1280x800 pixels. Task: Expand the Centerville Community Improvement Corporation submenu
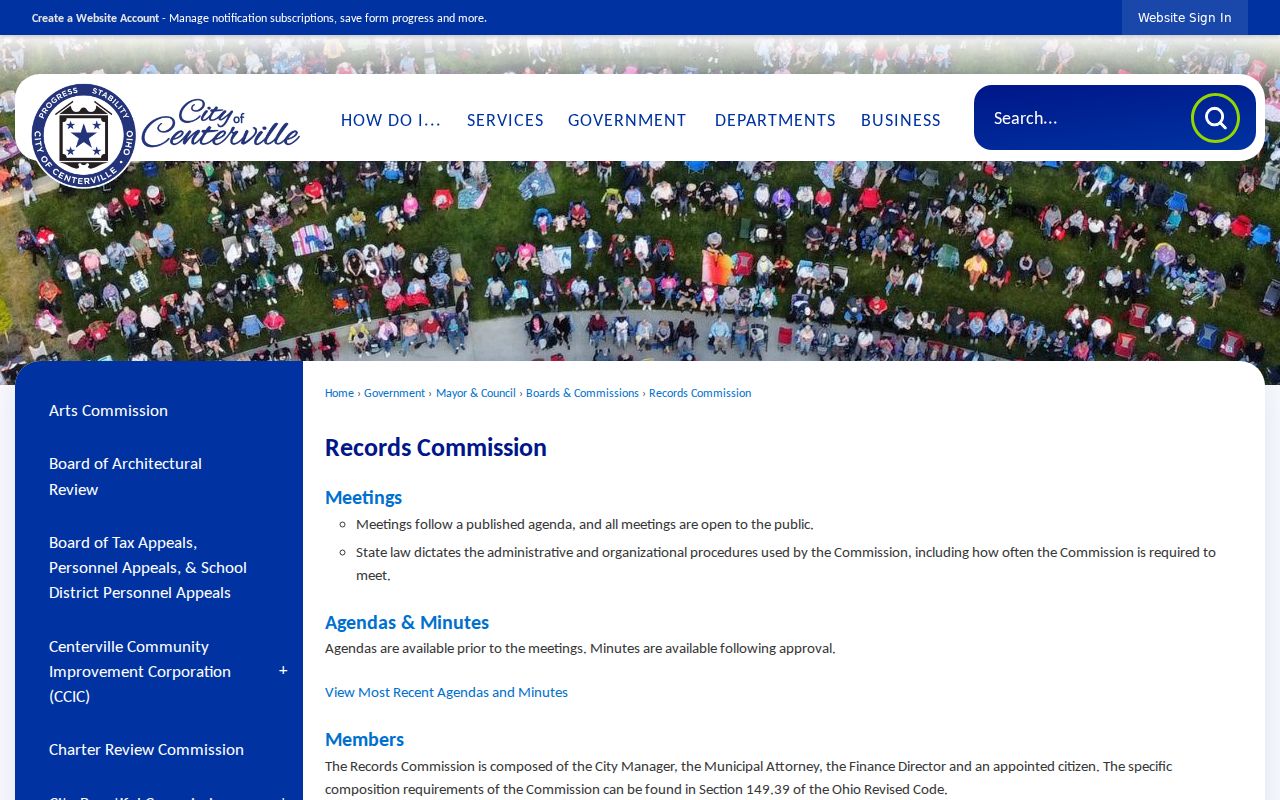pos(283,671)
